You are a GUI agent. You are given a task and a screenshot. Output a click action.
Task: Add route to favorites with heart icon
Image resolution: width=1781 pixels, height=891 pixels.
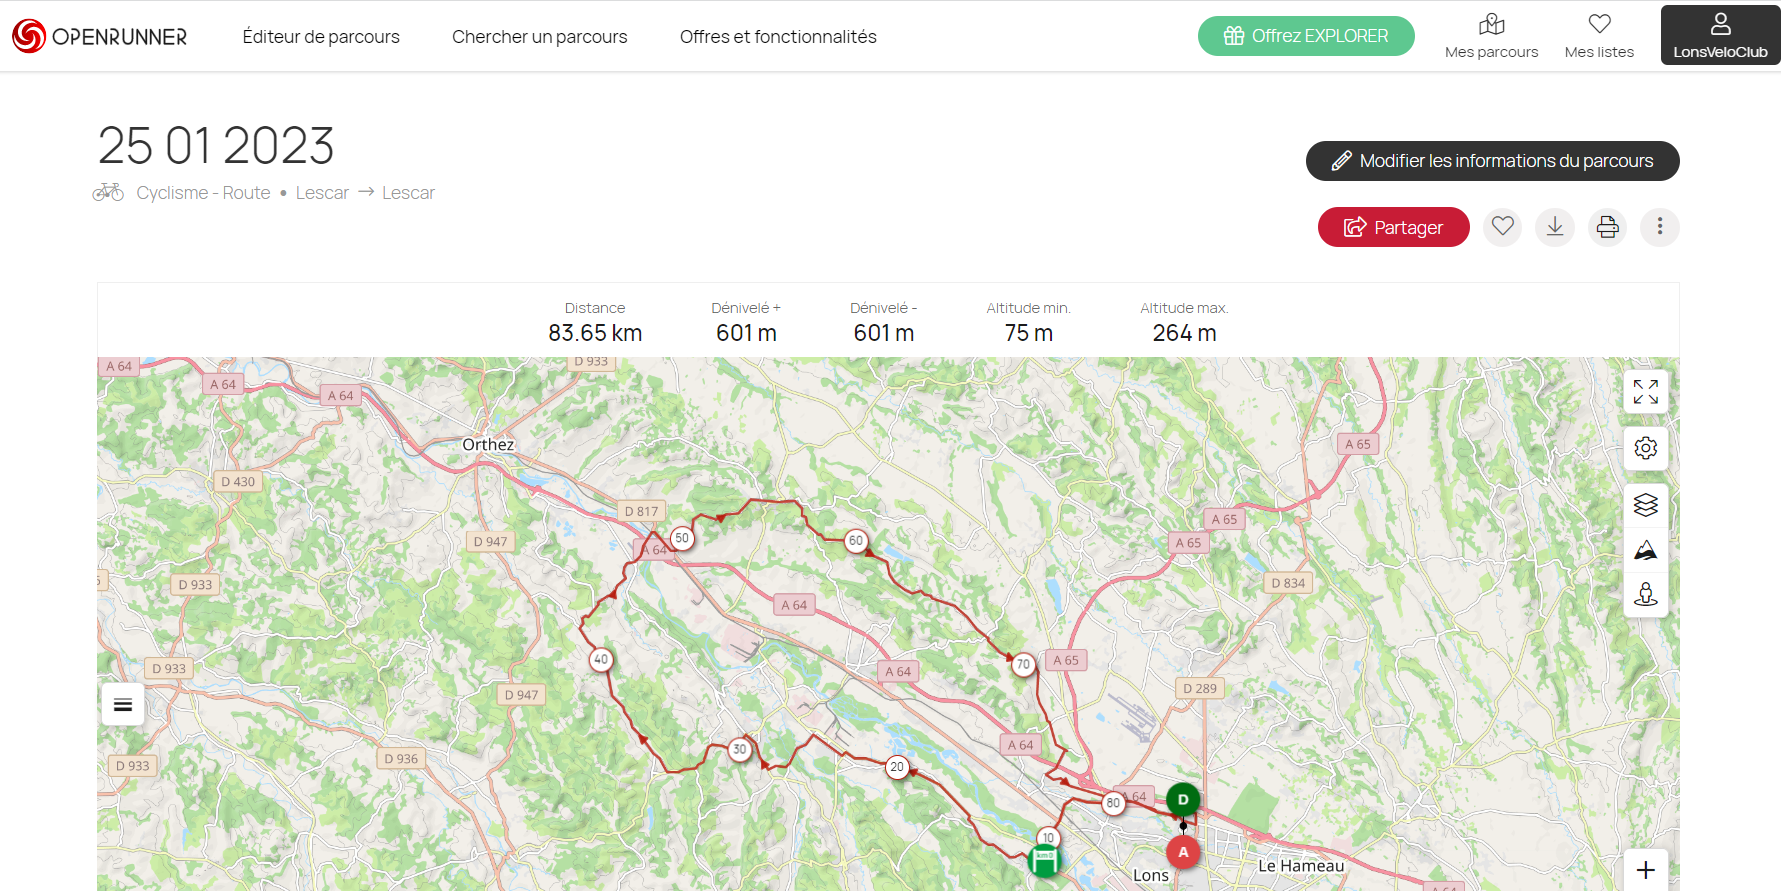[1502, 227]
